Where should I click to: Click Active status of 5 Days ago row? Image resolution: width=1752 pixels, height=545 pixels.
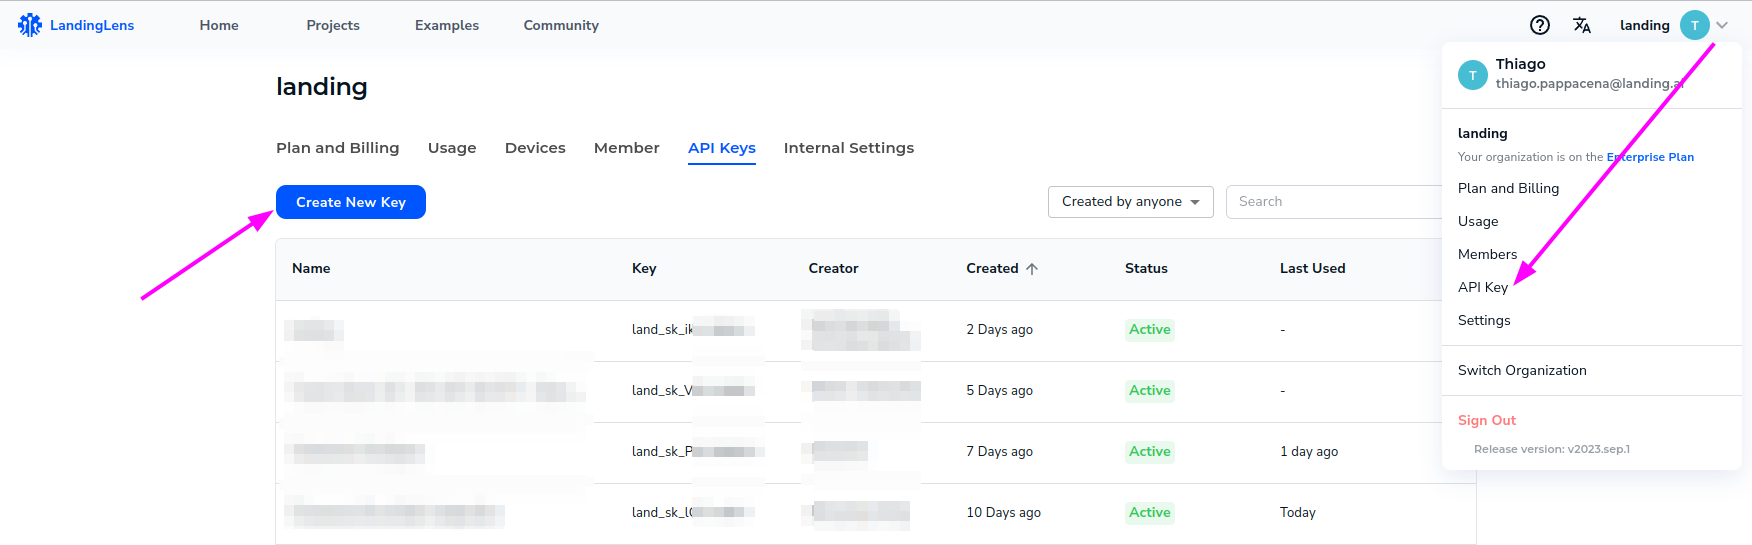coord(1150,391)
